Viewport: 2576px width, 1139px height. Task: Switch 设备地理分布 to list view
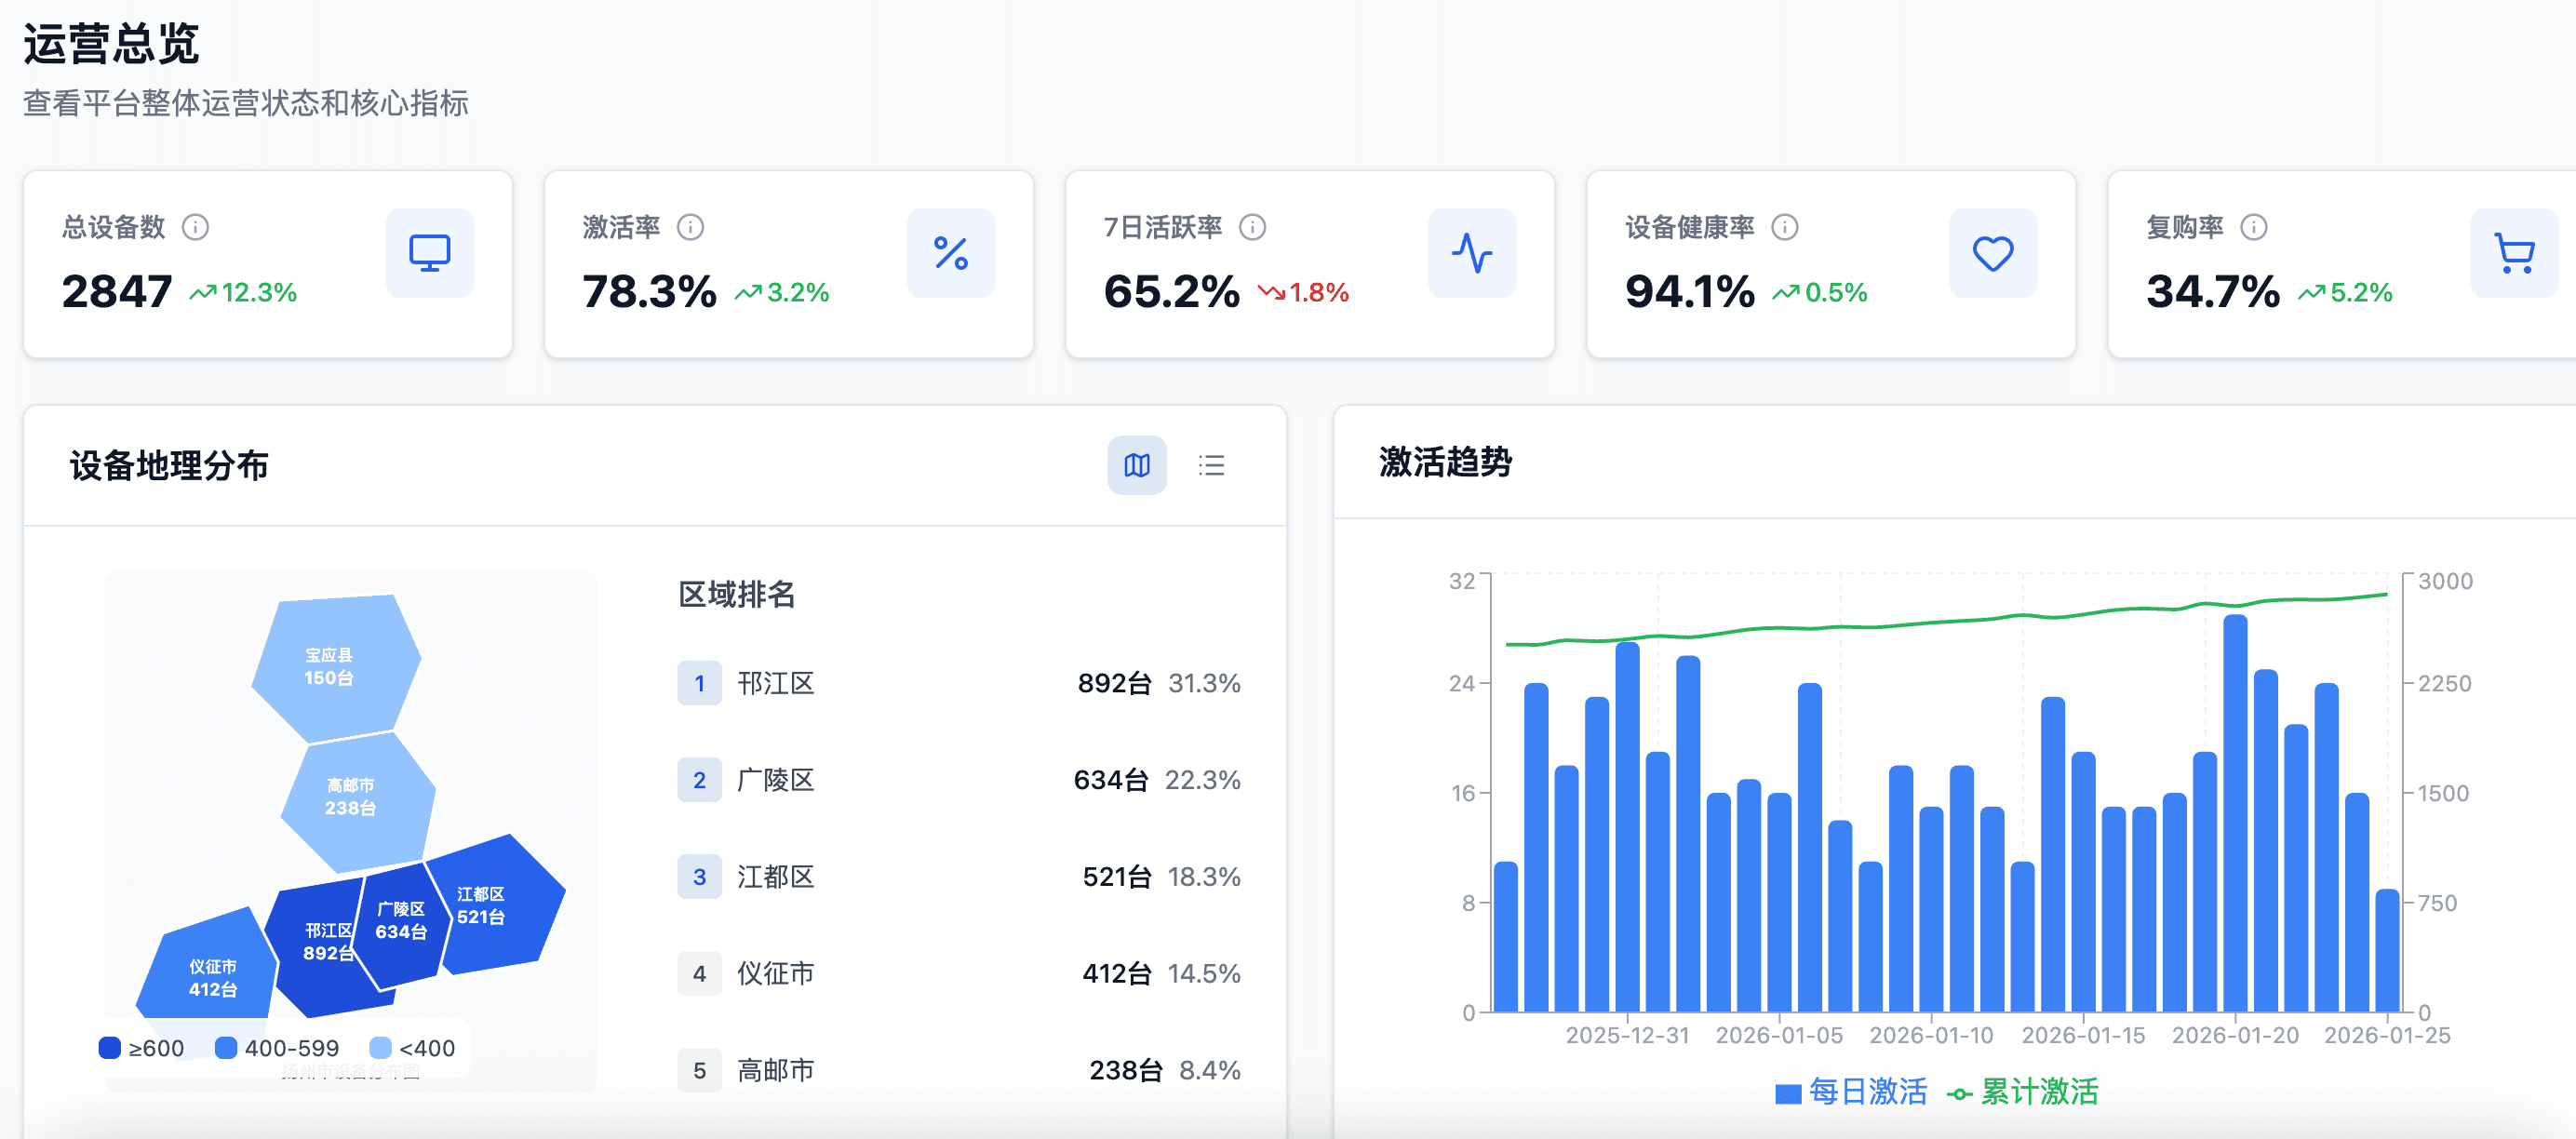[x=1211, y=465]
